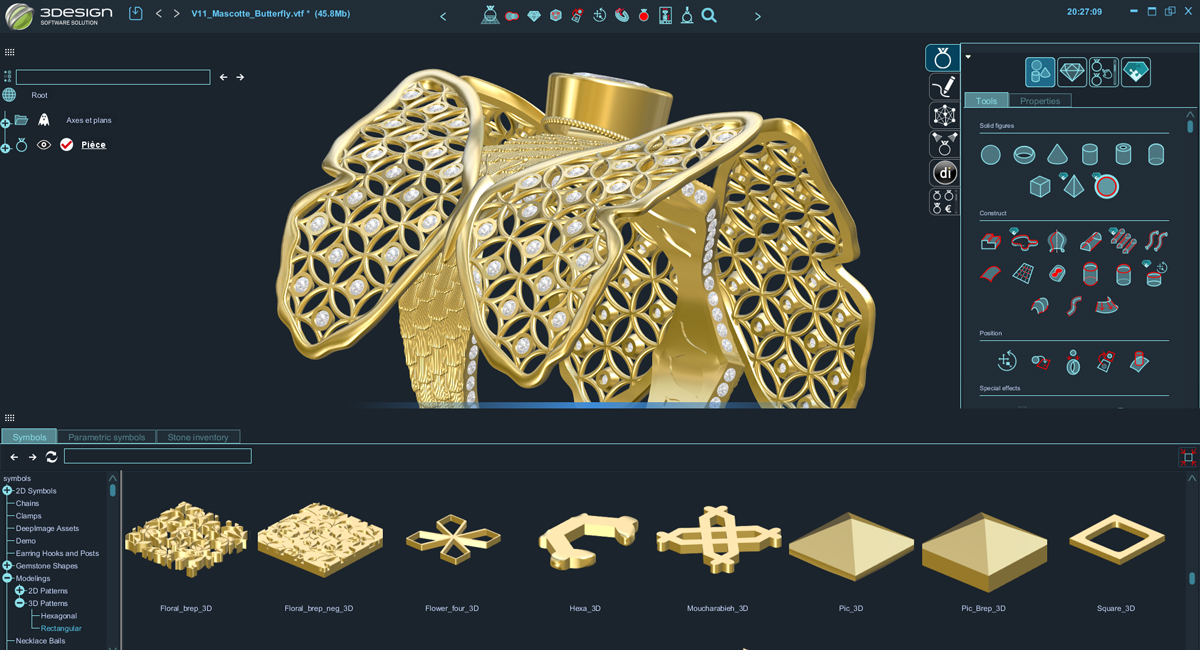Select the cone solid figure tool
Viewport: 1200px width, 650px height.
1057,155
